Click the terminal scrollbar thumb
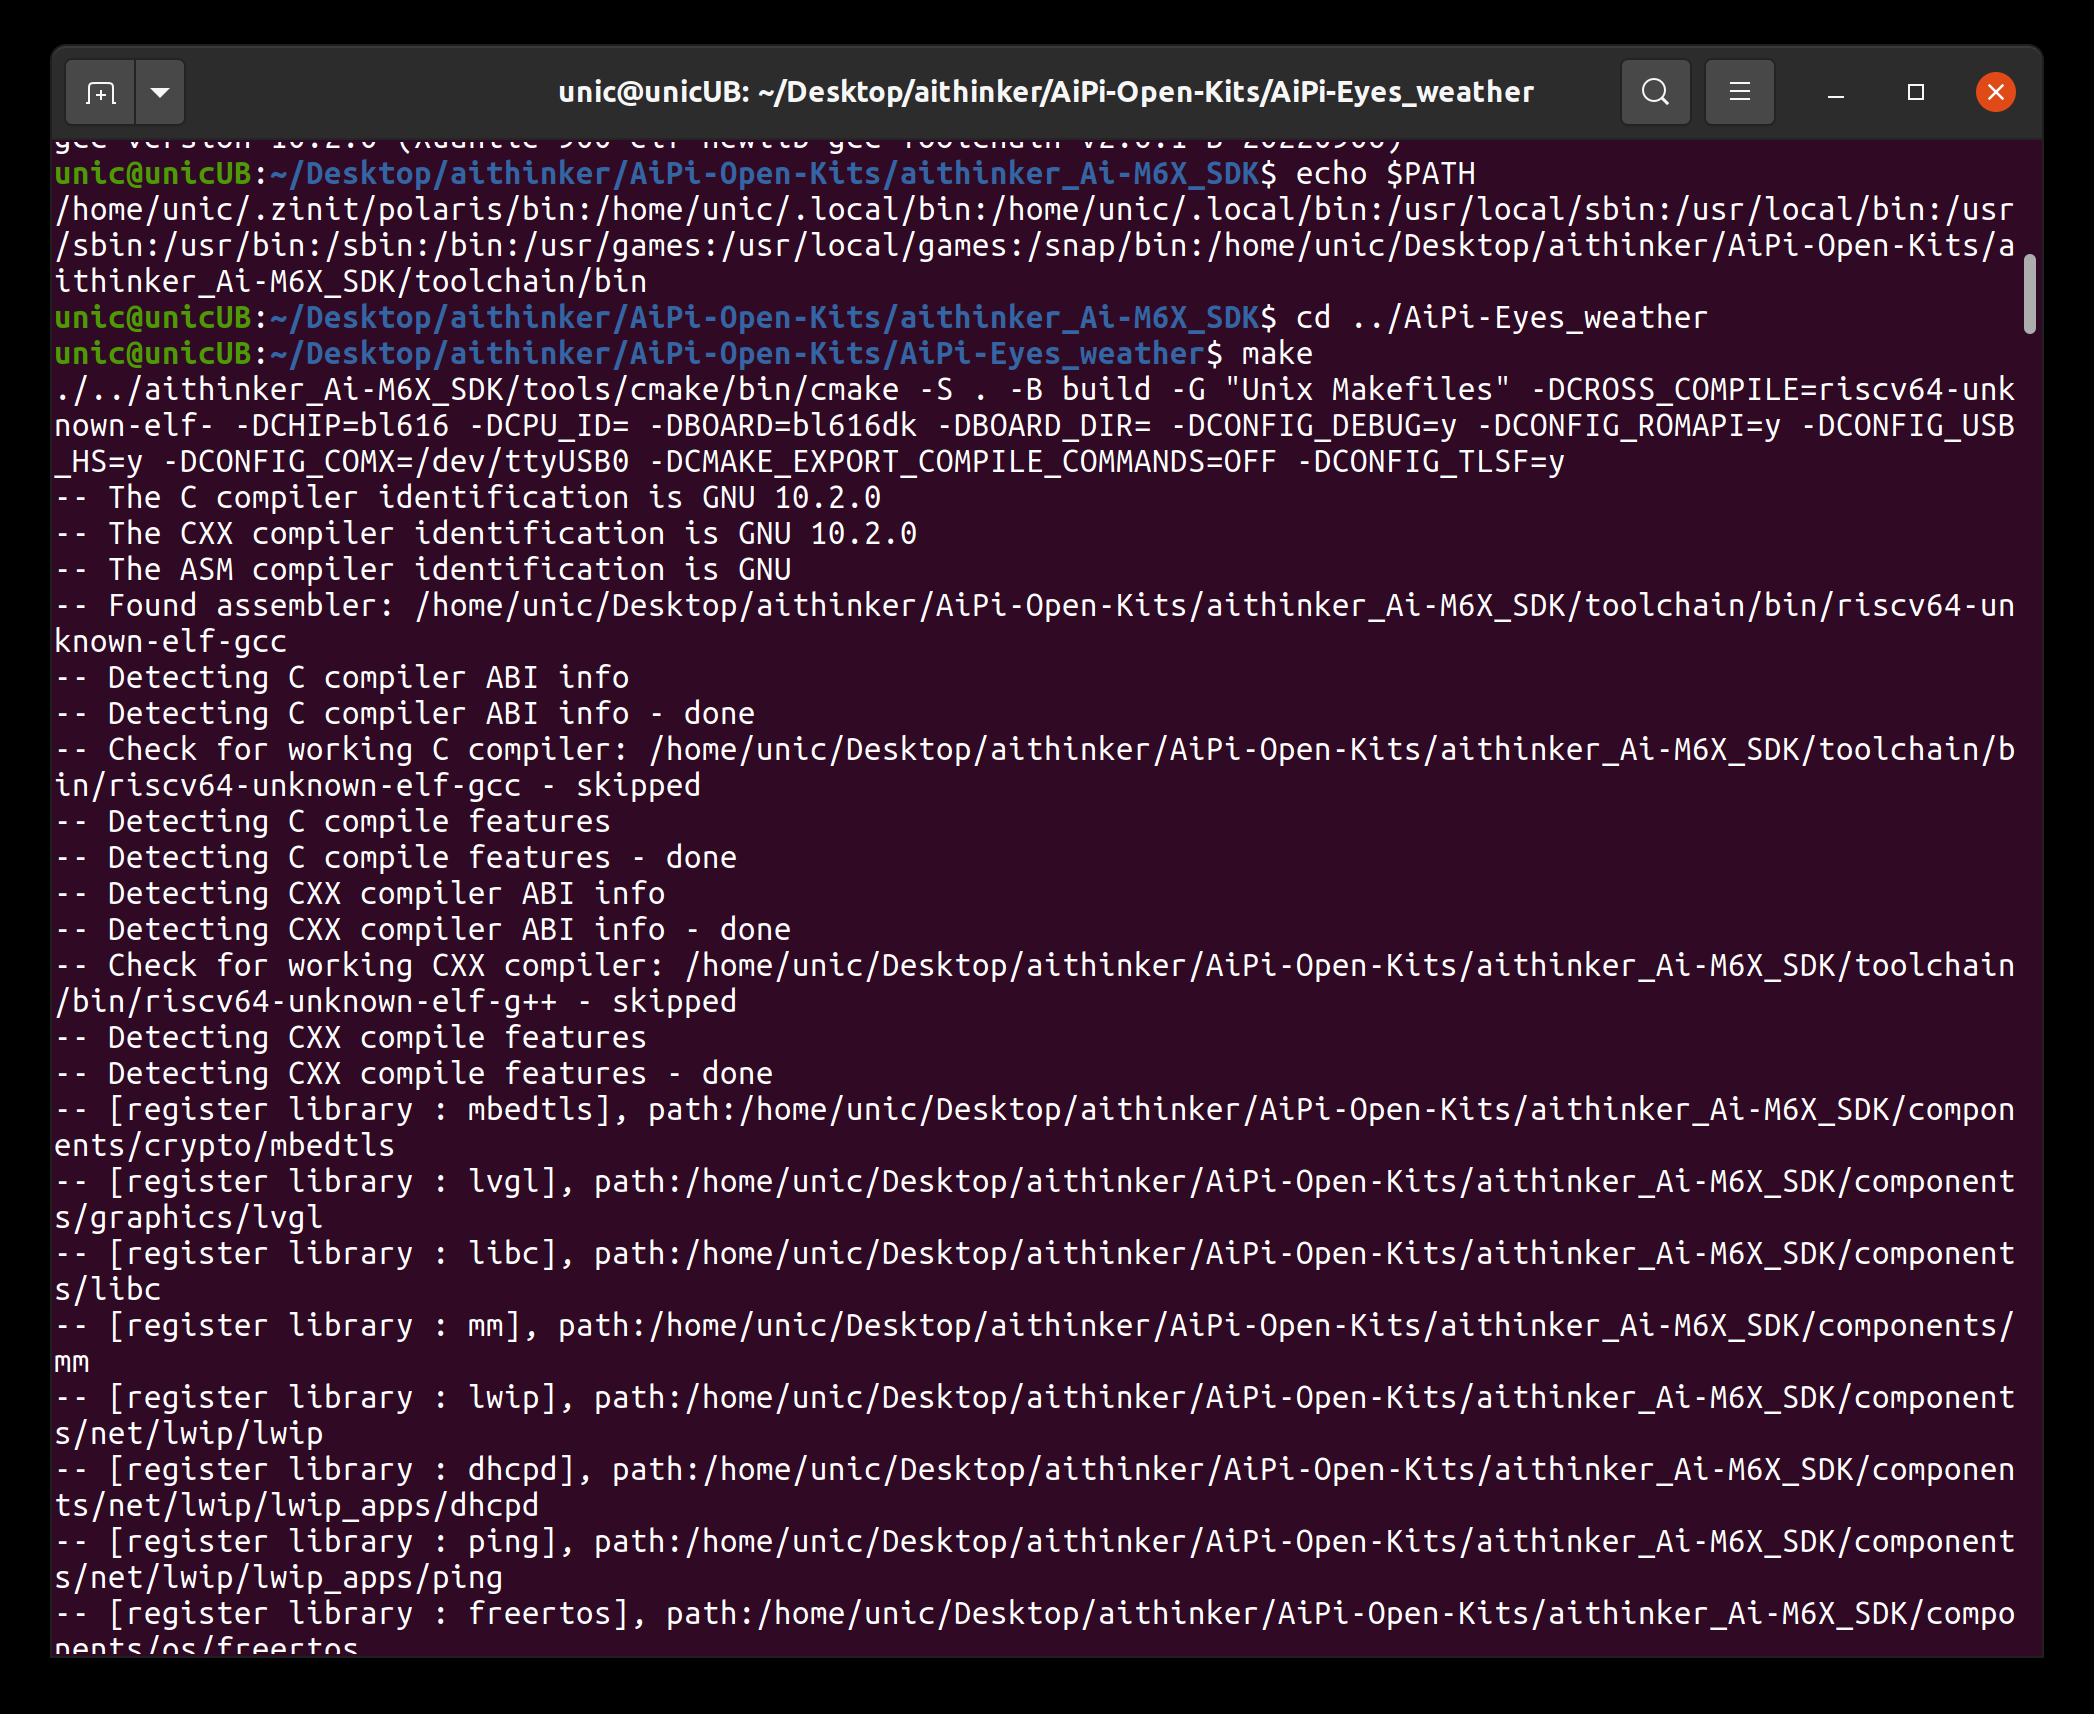Screen dimensions: 2094x1714 click(2029, 294)
